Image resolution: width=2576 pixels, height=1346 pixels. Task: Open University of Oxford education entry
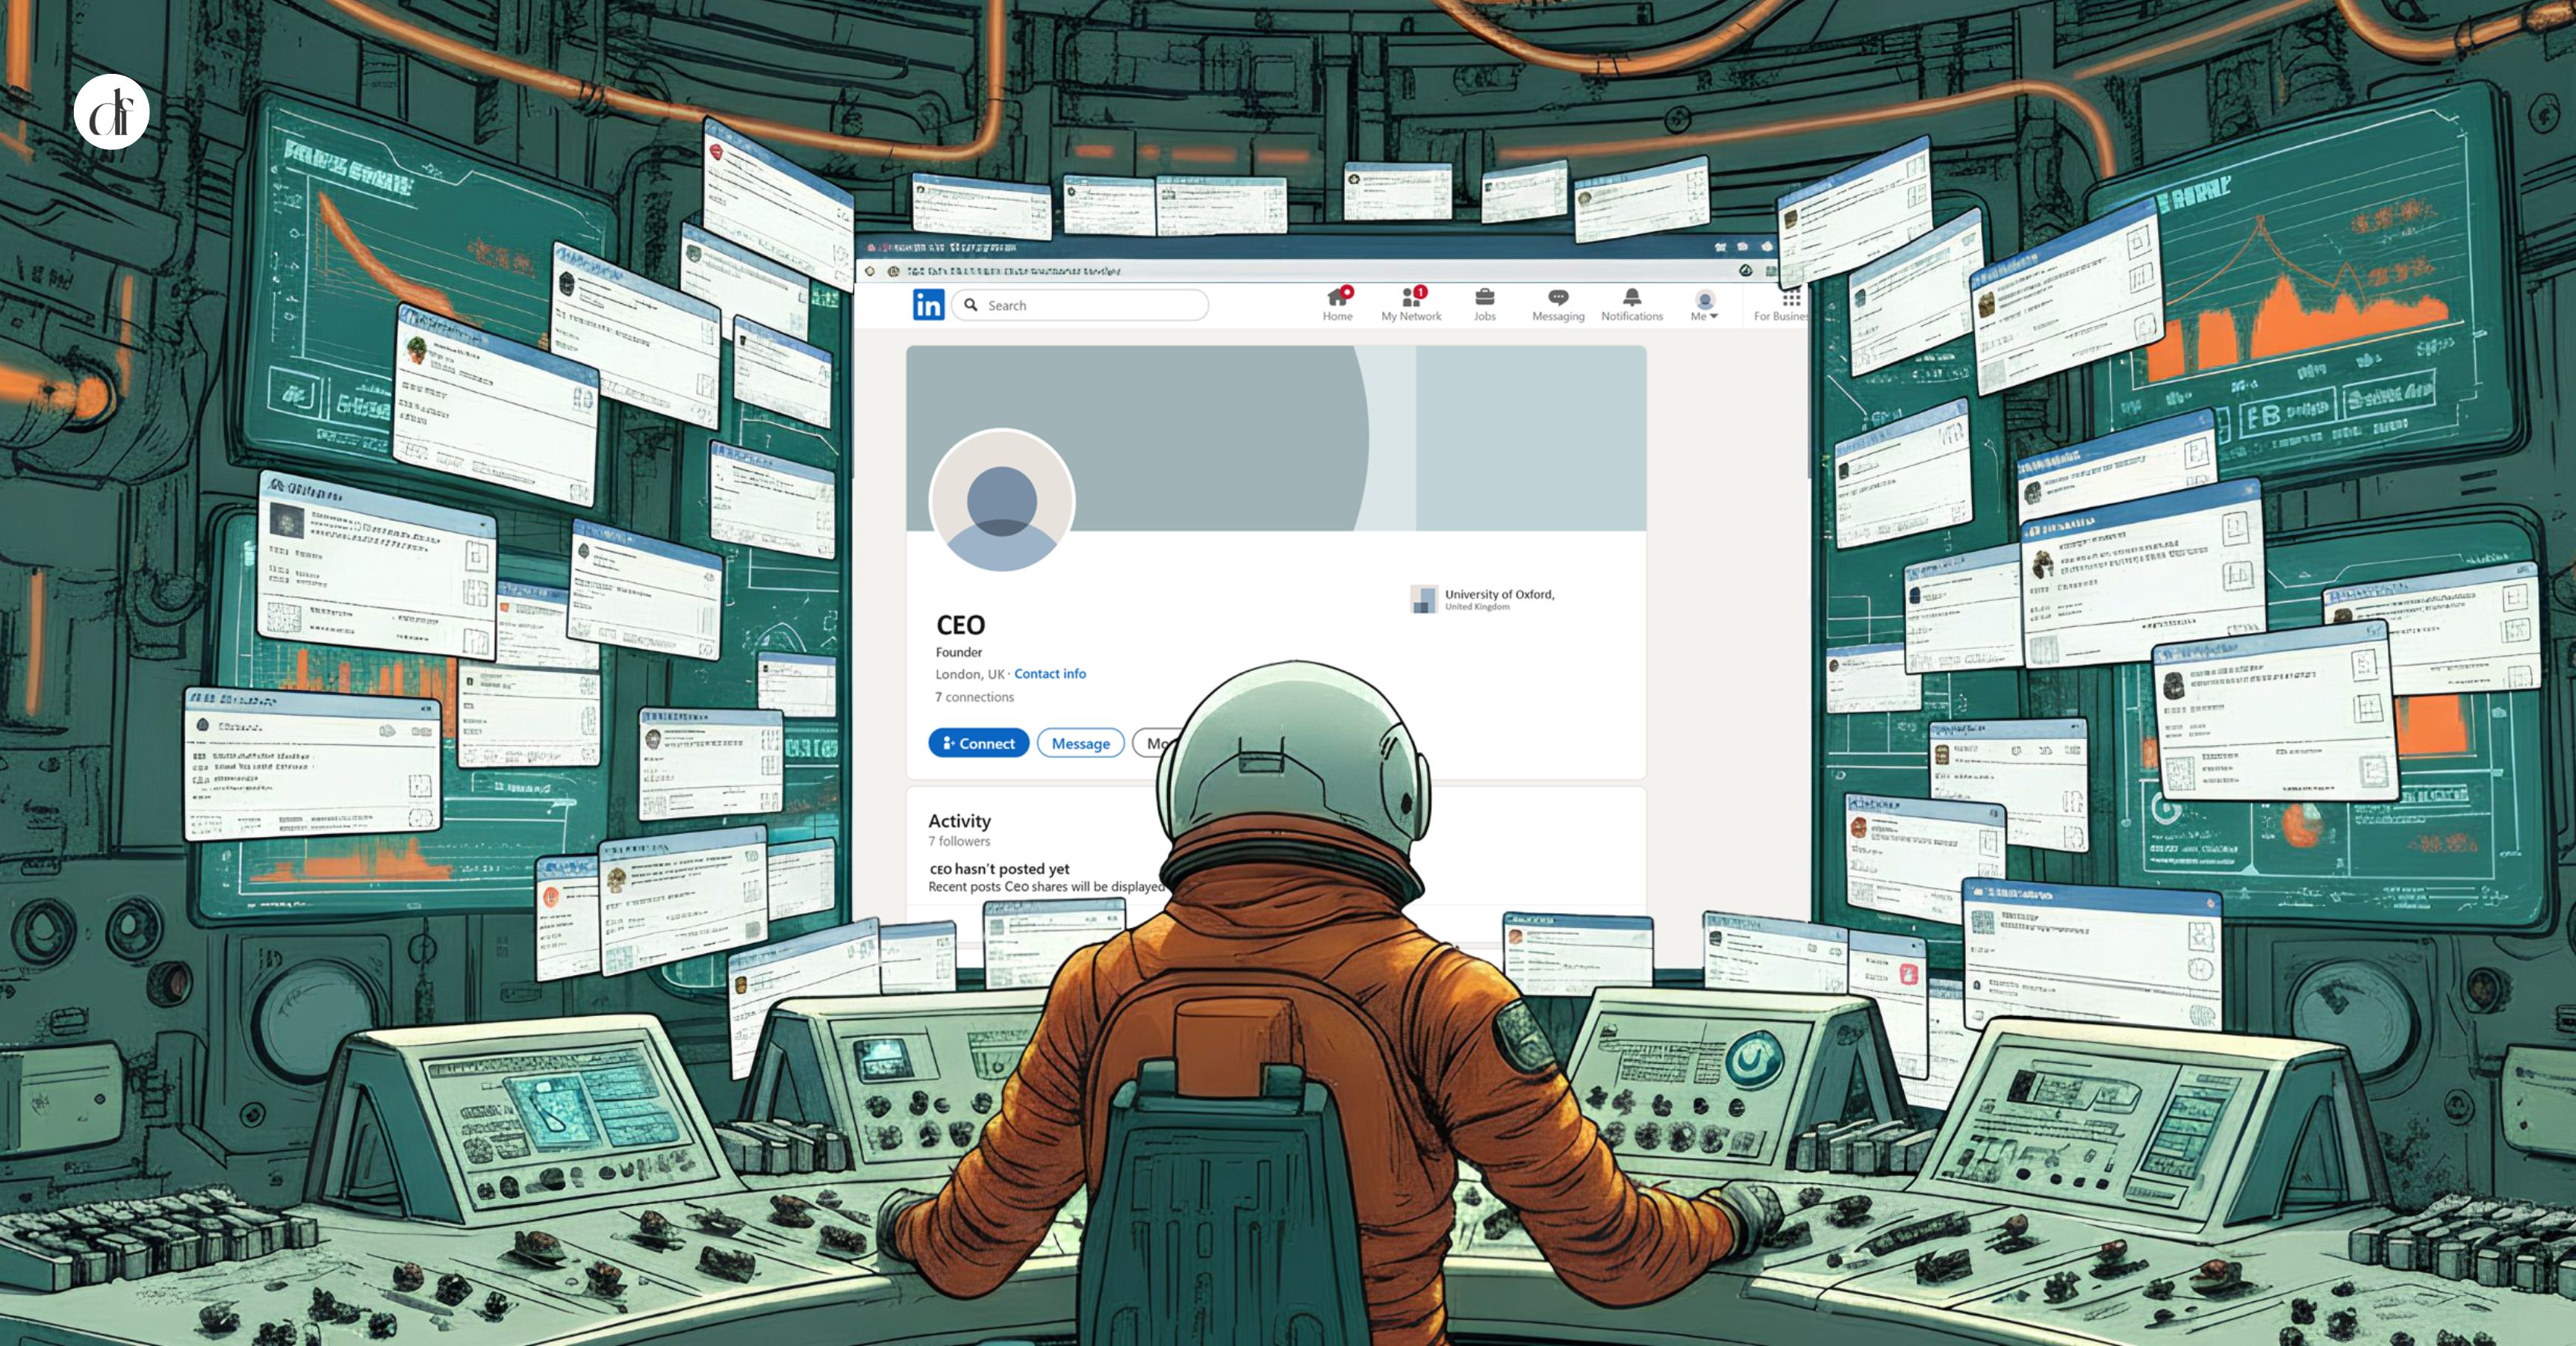click(x=1498, y=595)
